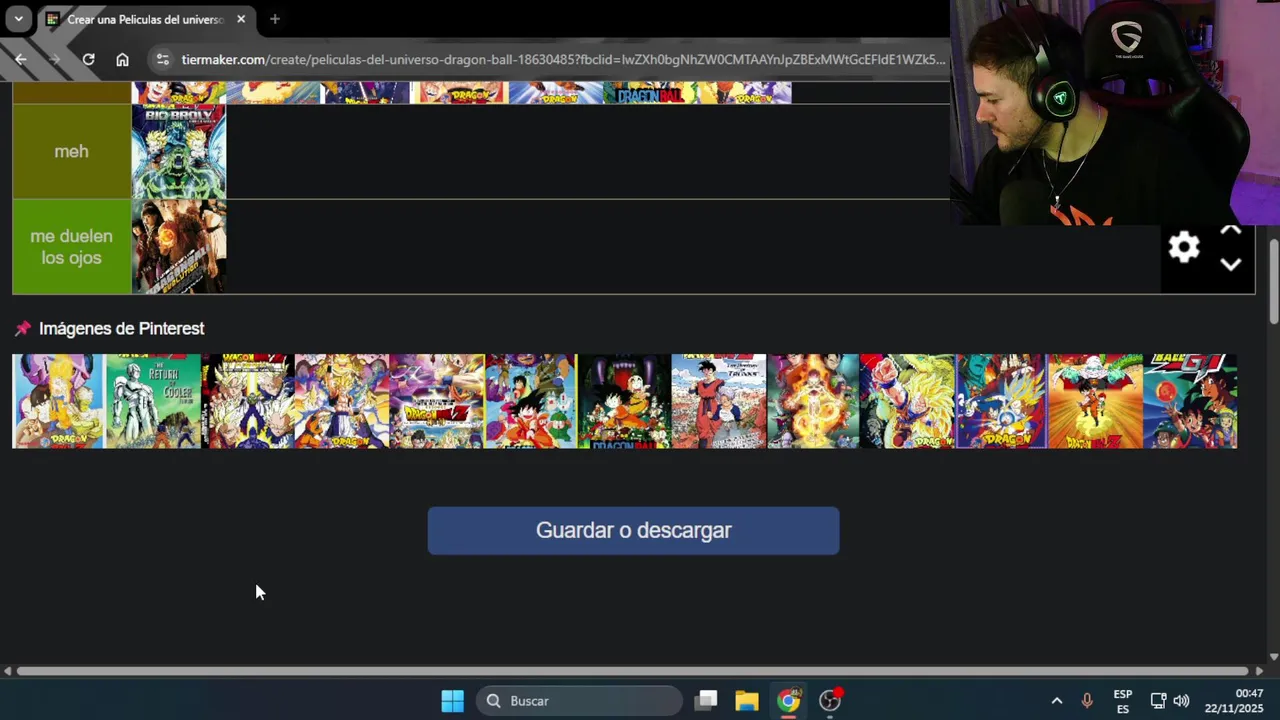Select the Super Saiyan trio poster
The image size is (1280, 720).
[248, 401]
